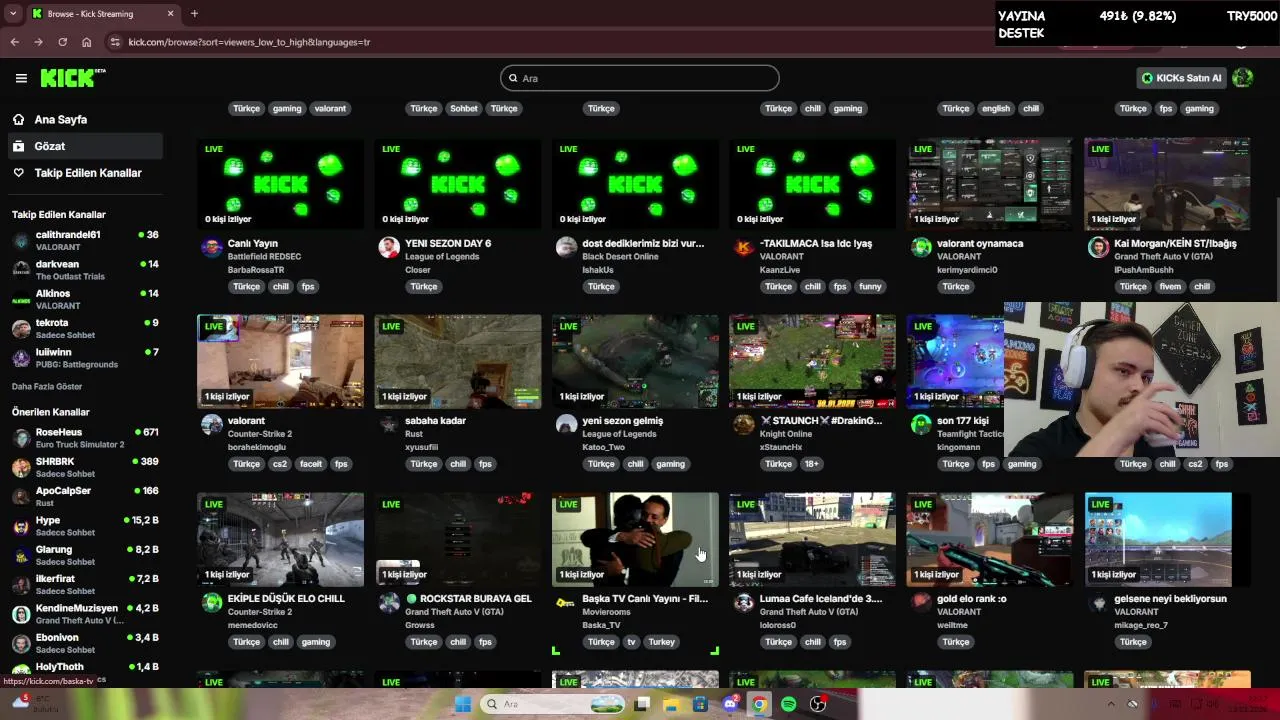Open gelsene neyi bekliyorsun stream thumbnail
The height and width of the screenshot is (720, 1280).
(x=1167, y=540)
